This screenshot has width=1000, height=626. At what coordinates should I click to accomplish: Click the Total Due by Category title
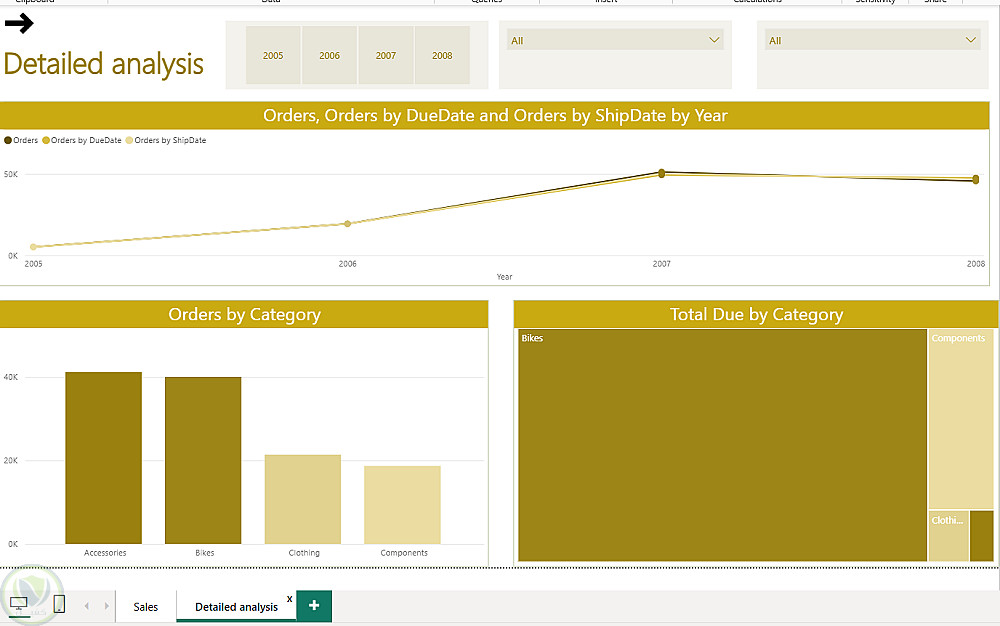pos(756,314)
